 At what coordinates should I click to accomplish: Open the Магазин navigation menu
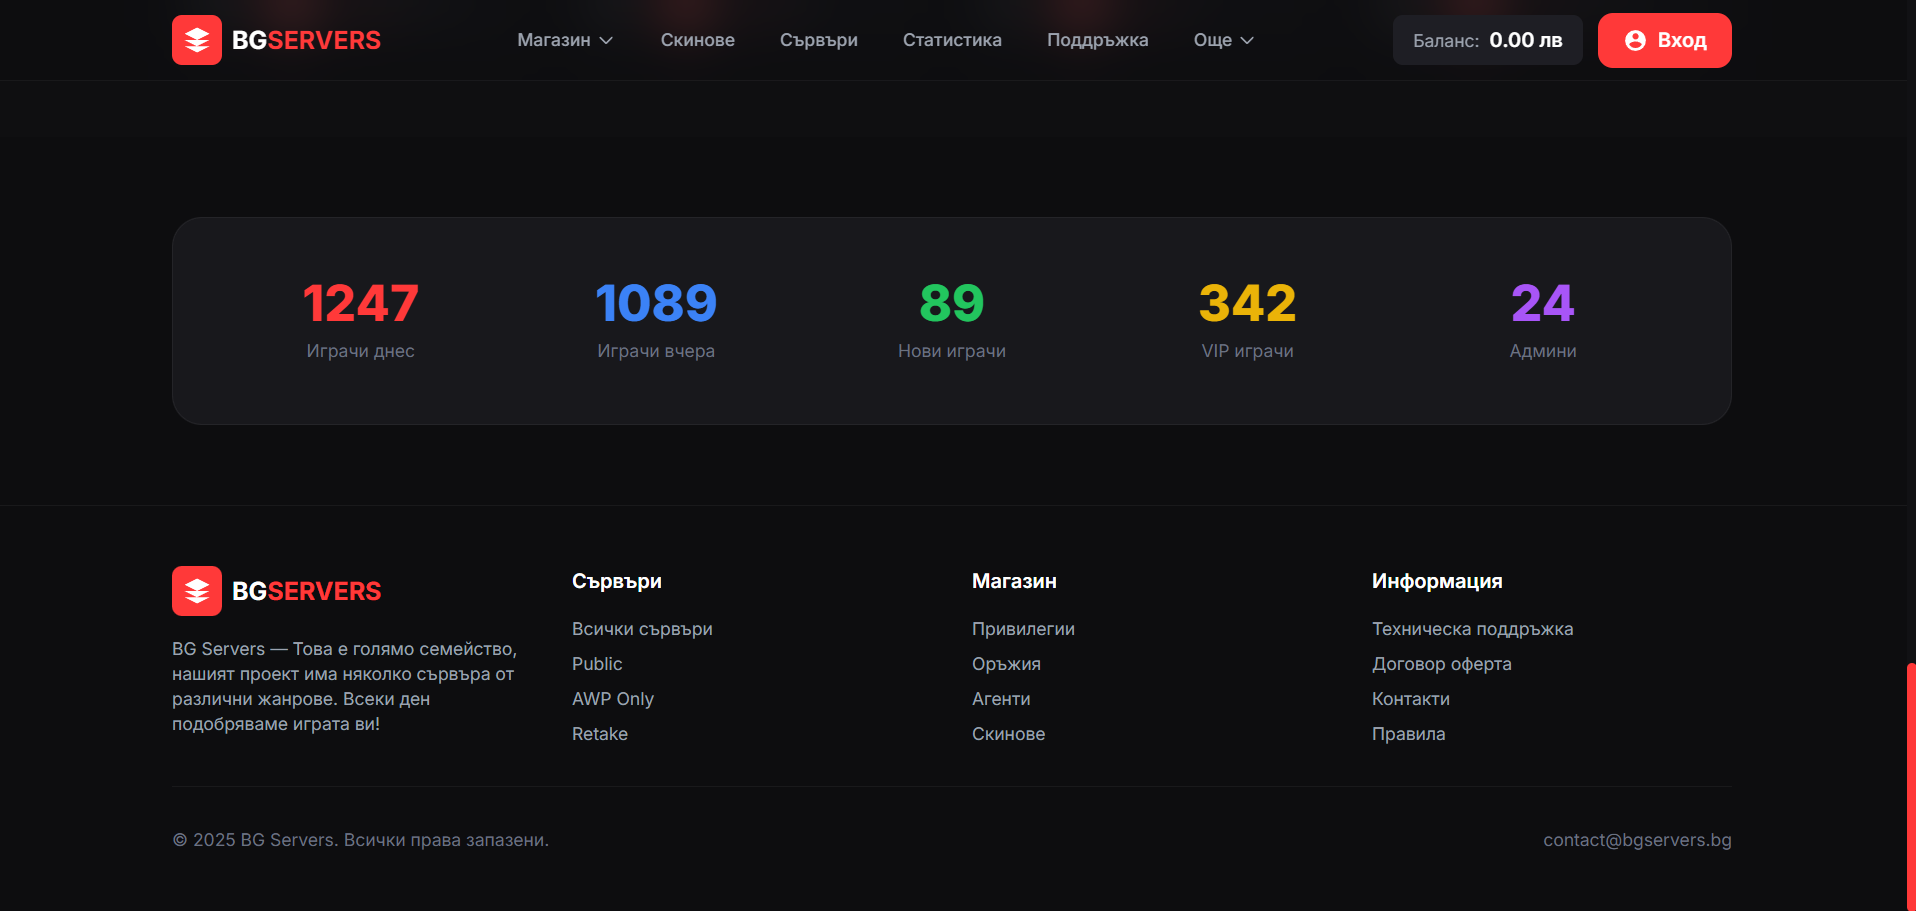553,40
